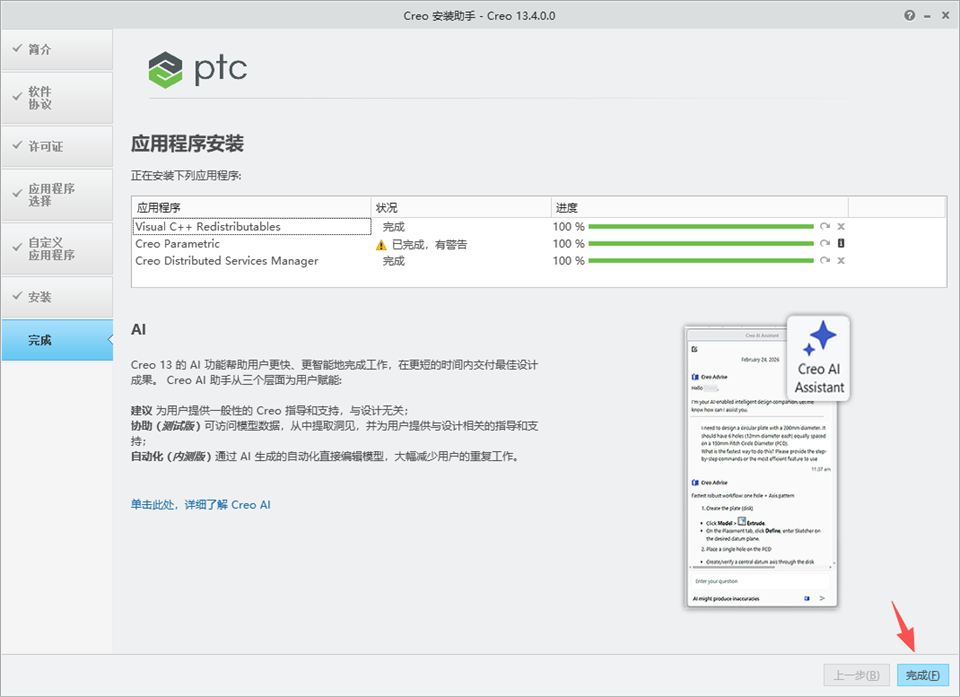Open the info log icon for Creo Parametric
Viewport: 960px width, 697px height.
pos(841,243)
